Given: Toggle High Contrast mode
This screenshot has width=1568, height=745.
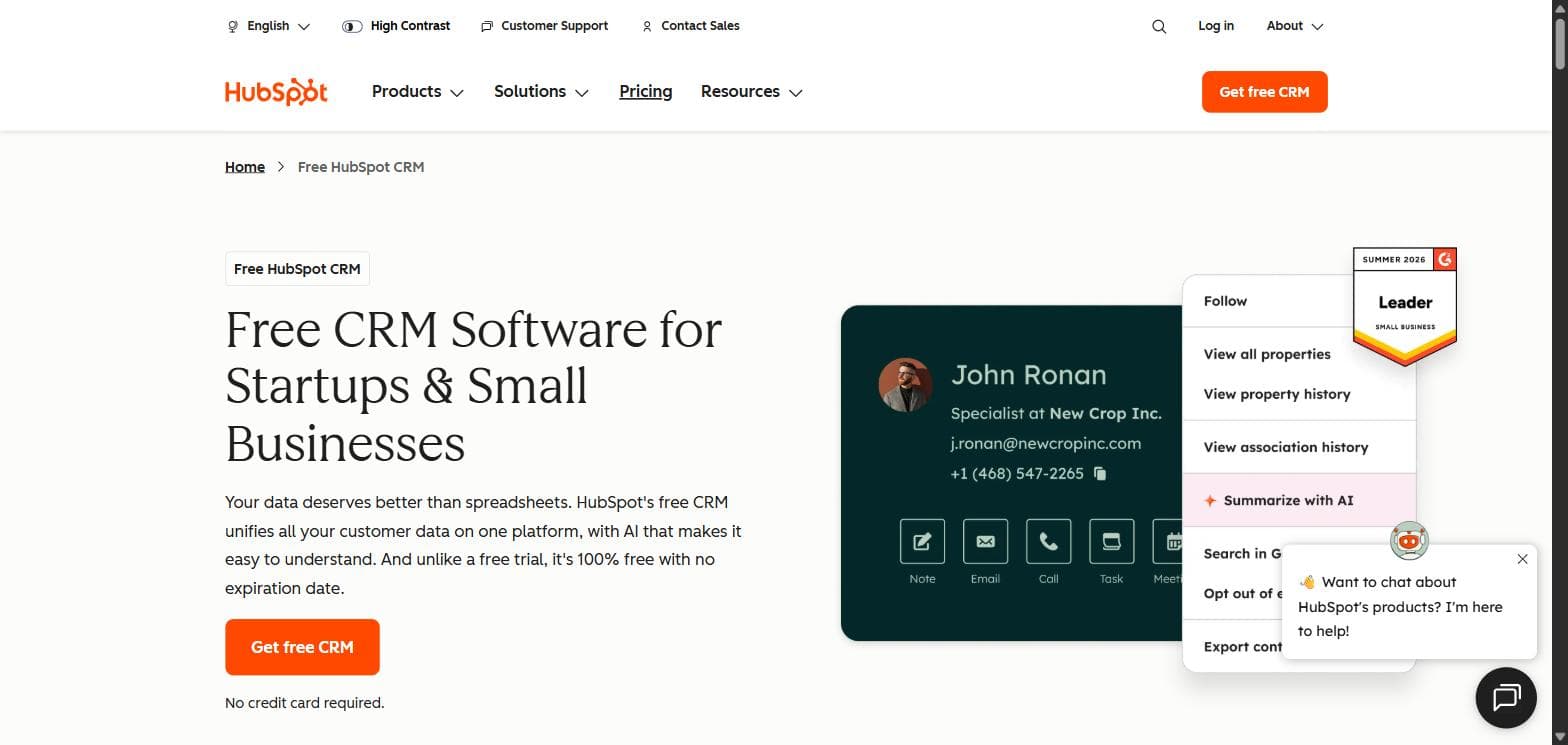Looking at the screenshot, I should [x=396, y=26].
